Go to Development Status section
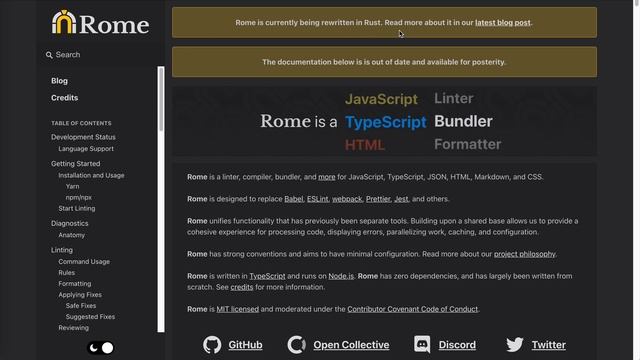Viewport: 640px width, 360px height. [x=83, y=137]
